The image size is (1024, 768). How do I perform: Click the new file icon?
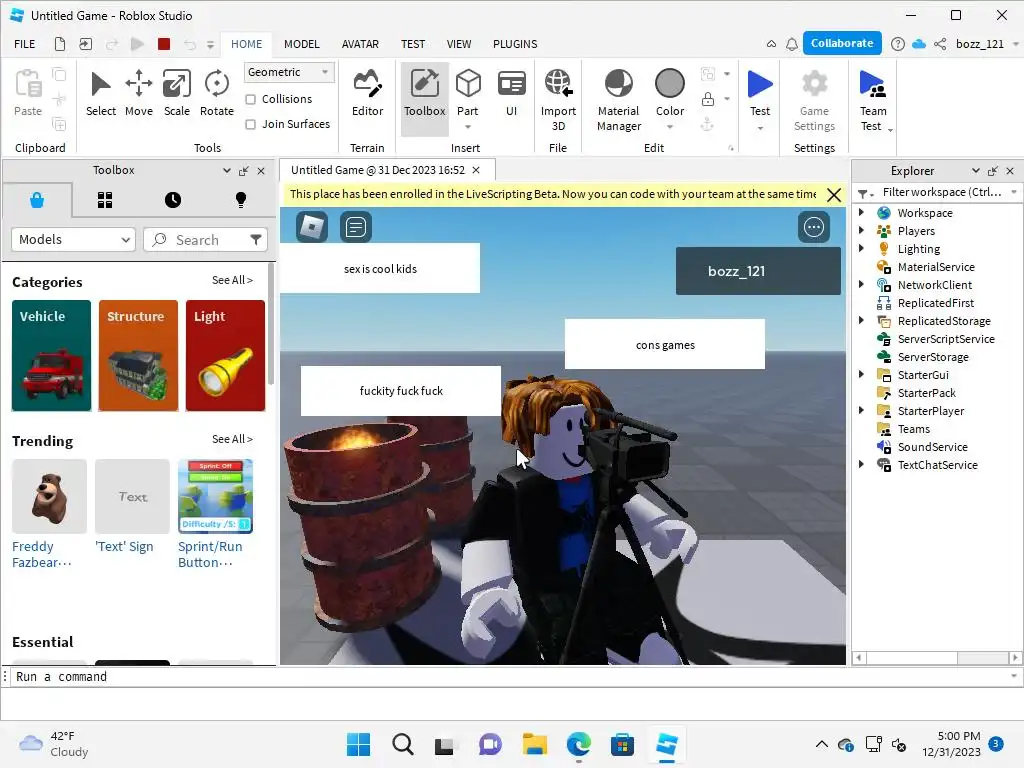click(59, 44)
